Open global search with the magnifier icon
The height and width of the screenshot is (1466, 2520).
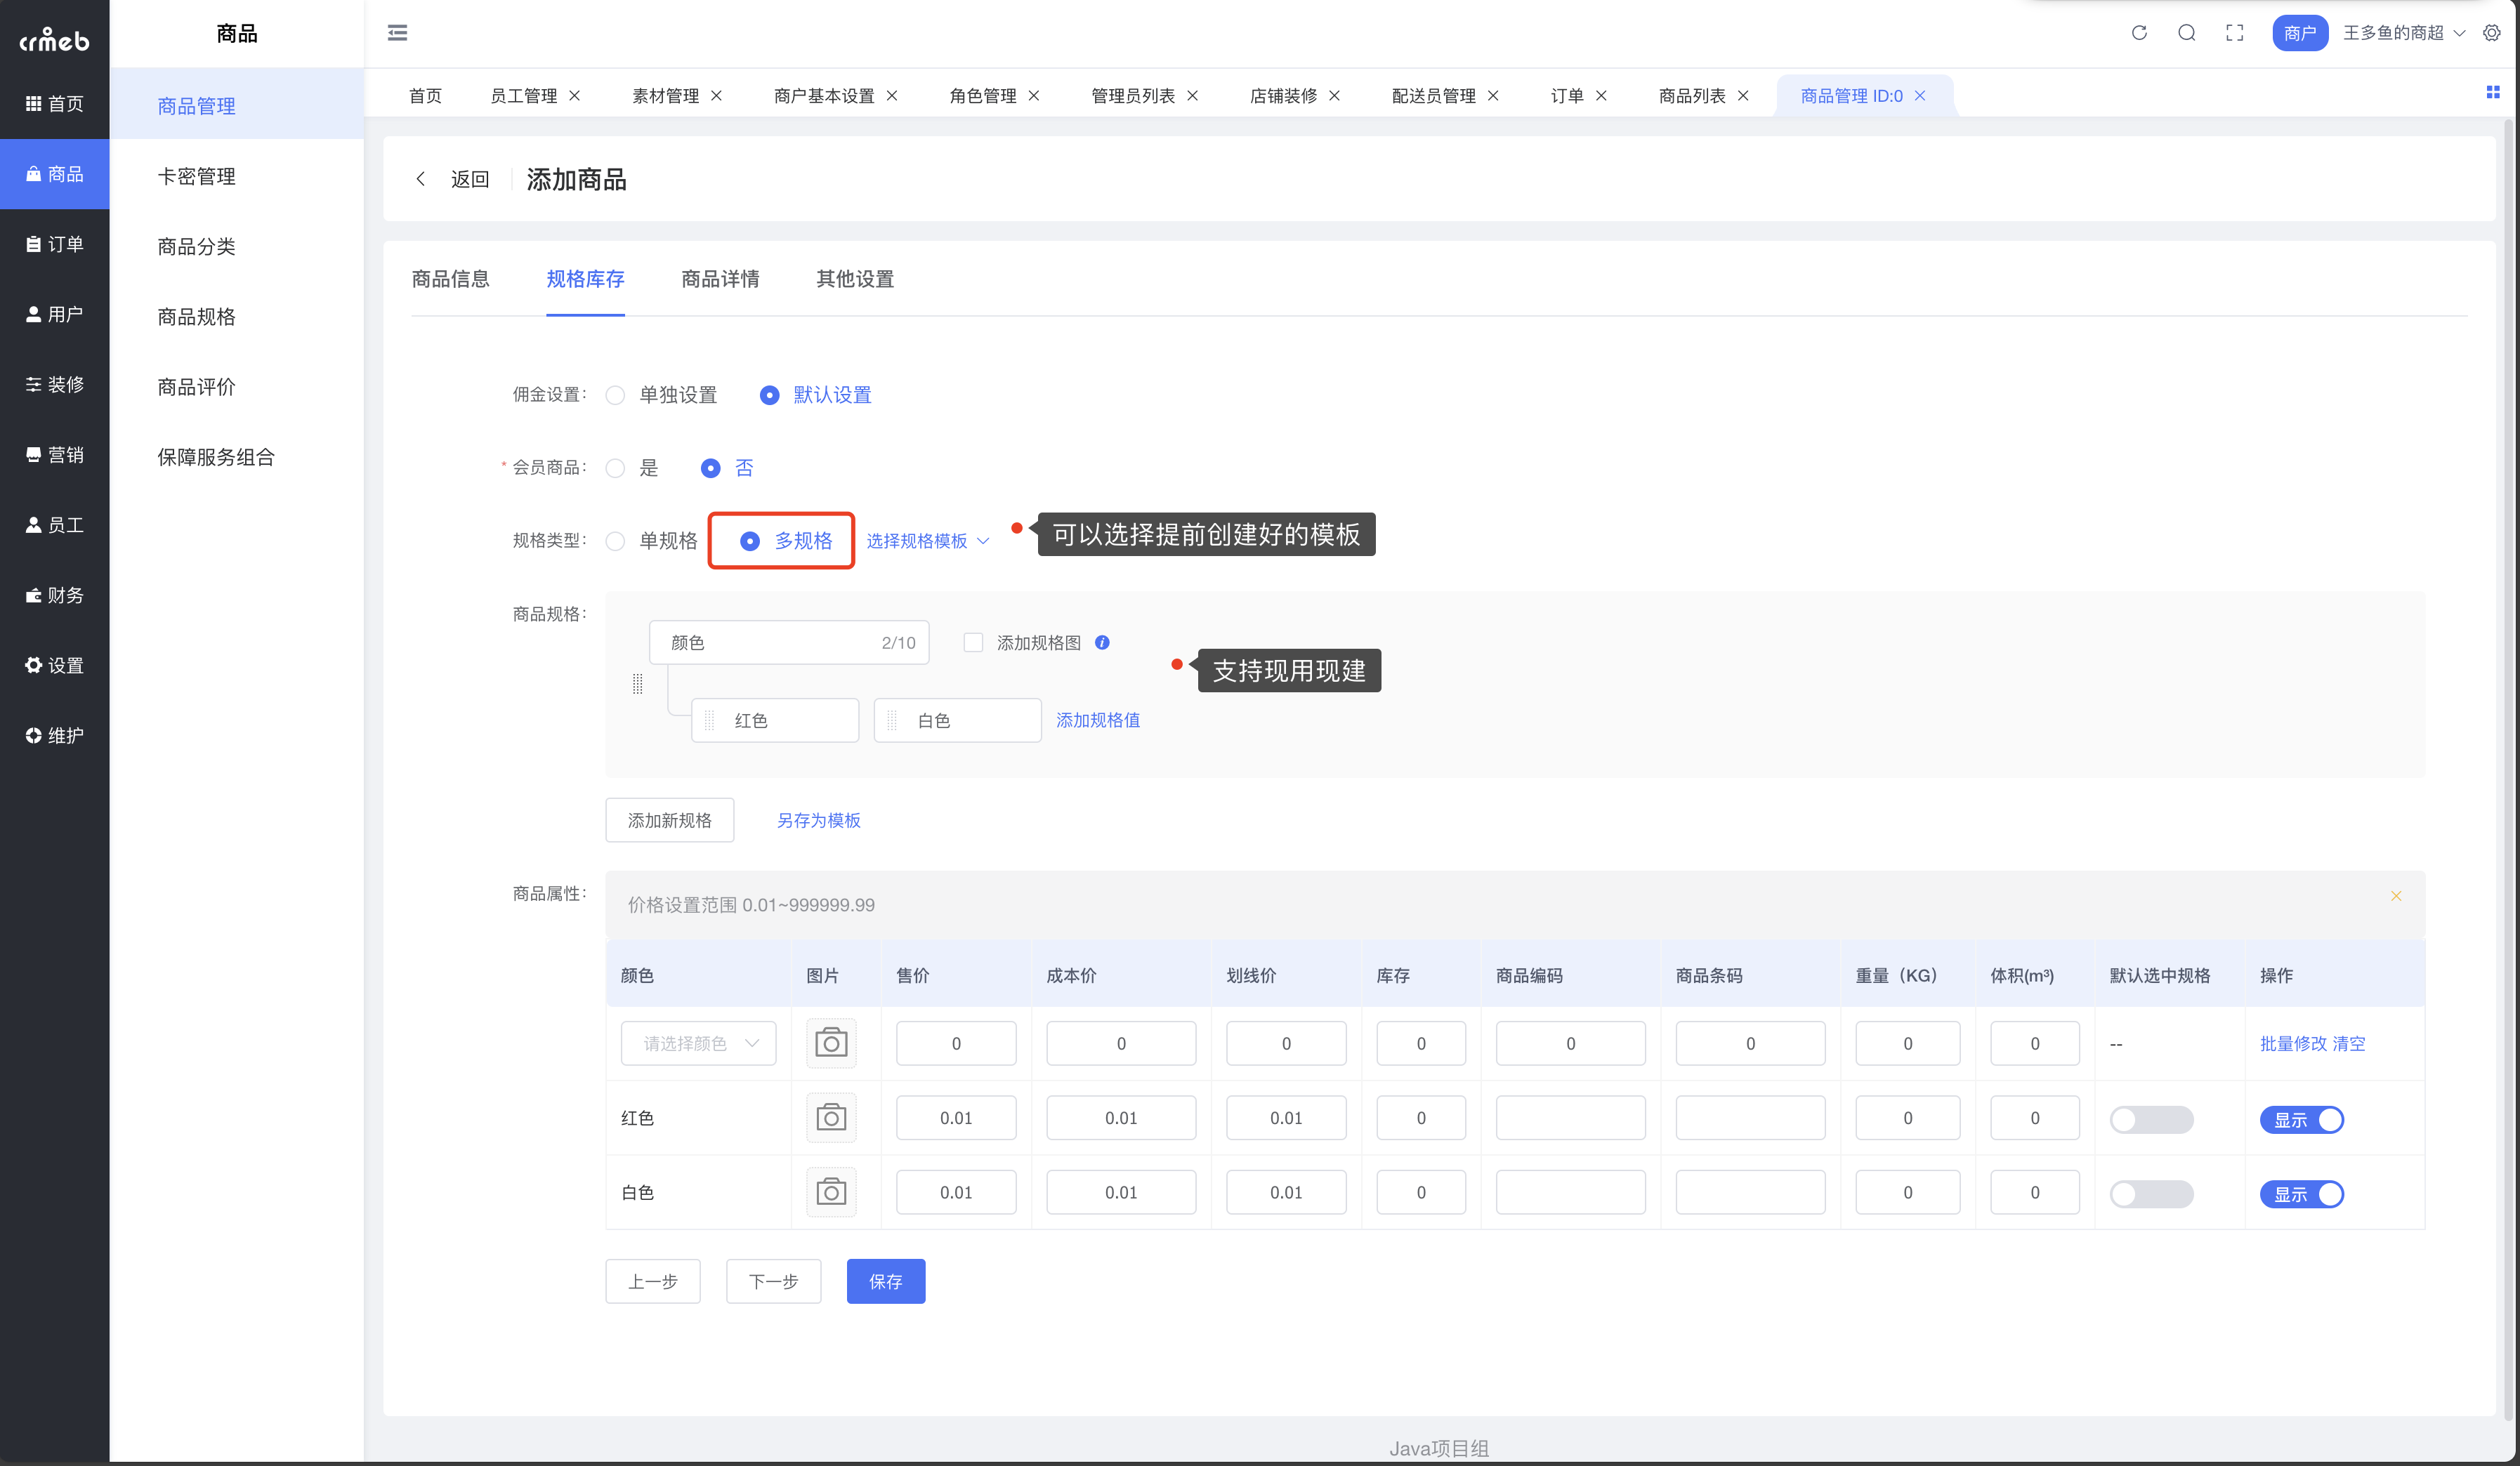click(2187, 32)
